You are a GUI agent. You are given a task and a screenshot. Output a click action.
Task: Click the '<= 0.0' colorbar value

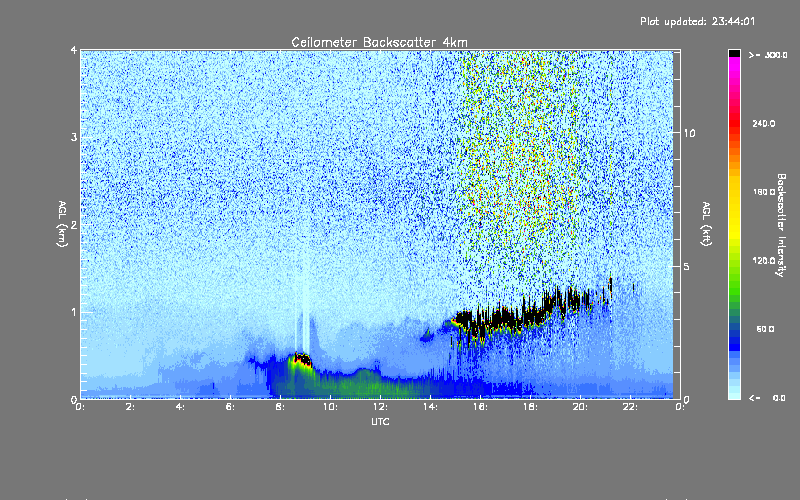click(x=767, y=398)
